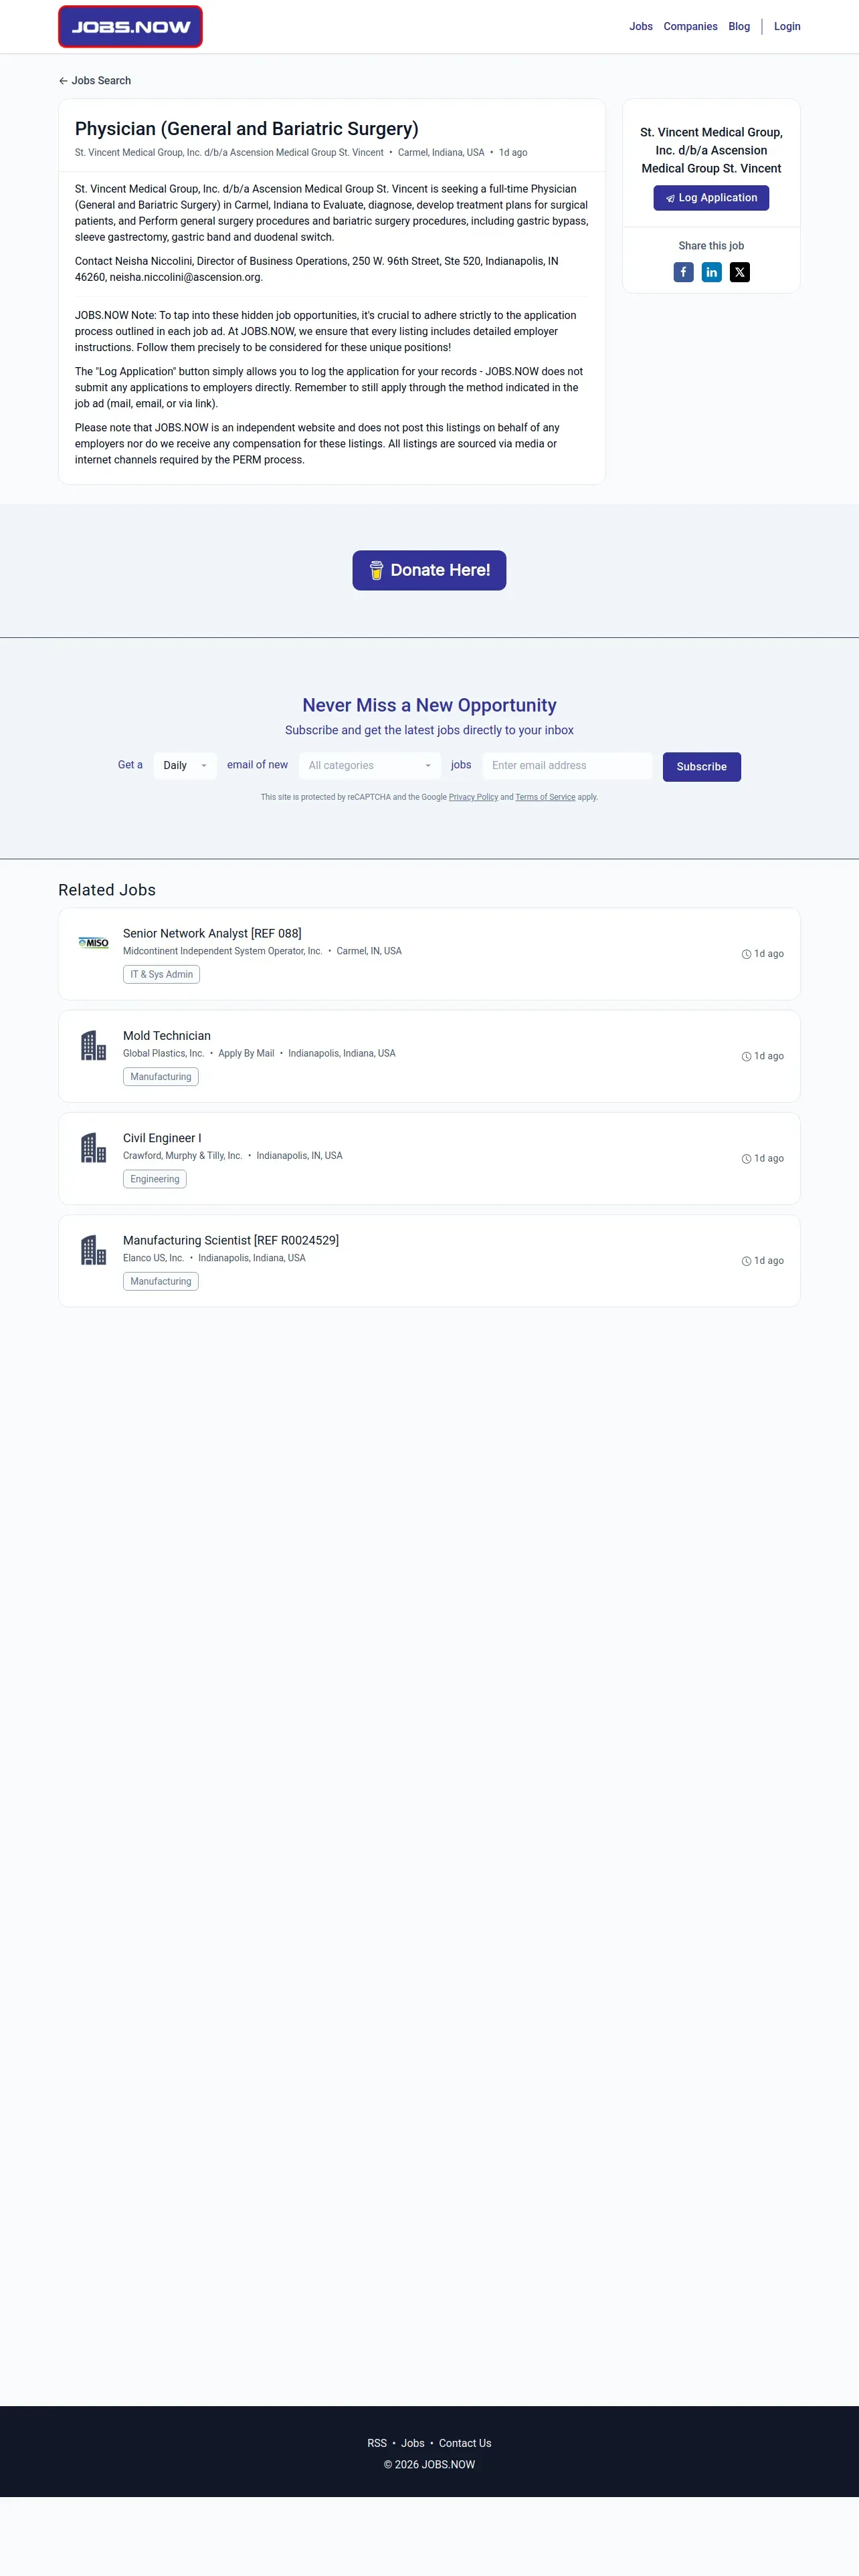Click the IT & Sys Admin tag
This screenshot has height=2576, width=859.
161,974
